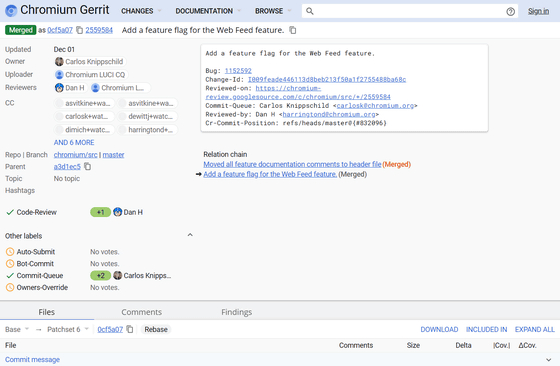Switch to the Findings tab
This screenshot has height=366, width=560.
(236, 312)
